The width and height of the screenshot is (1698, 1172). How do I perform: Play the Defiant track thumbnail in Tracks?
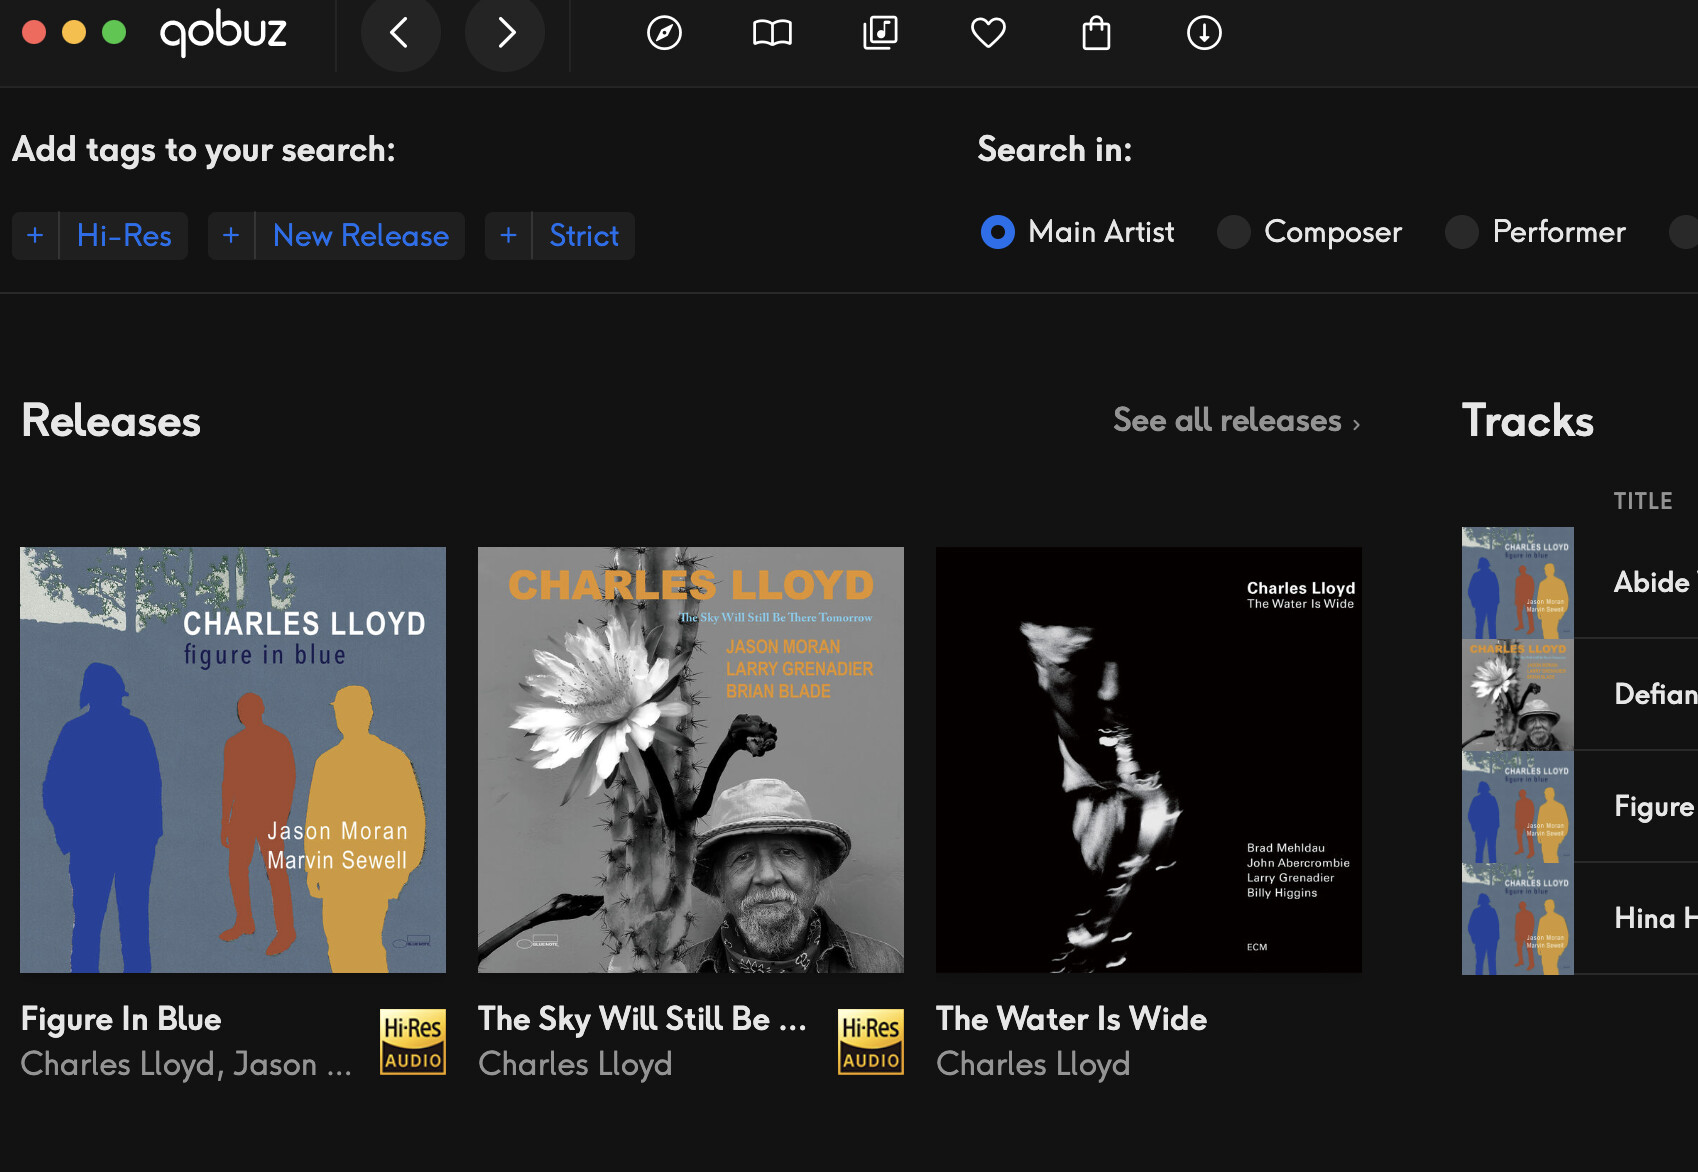[1517, 695]
